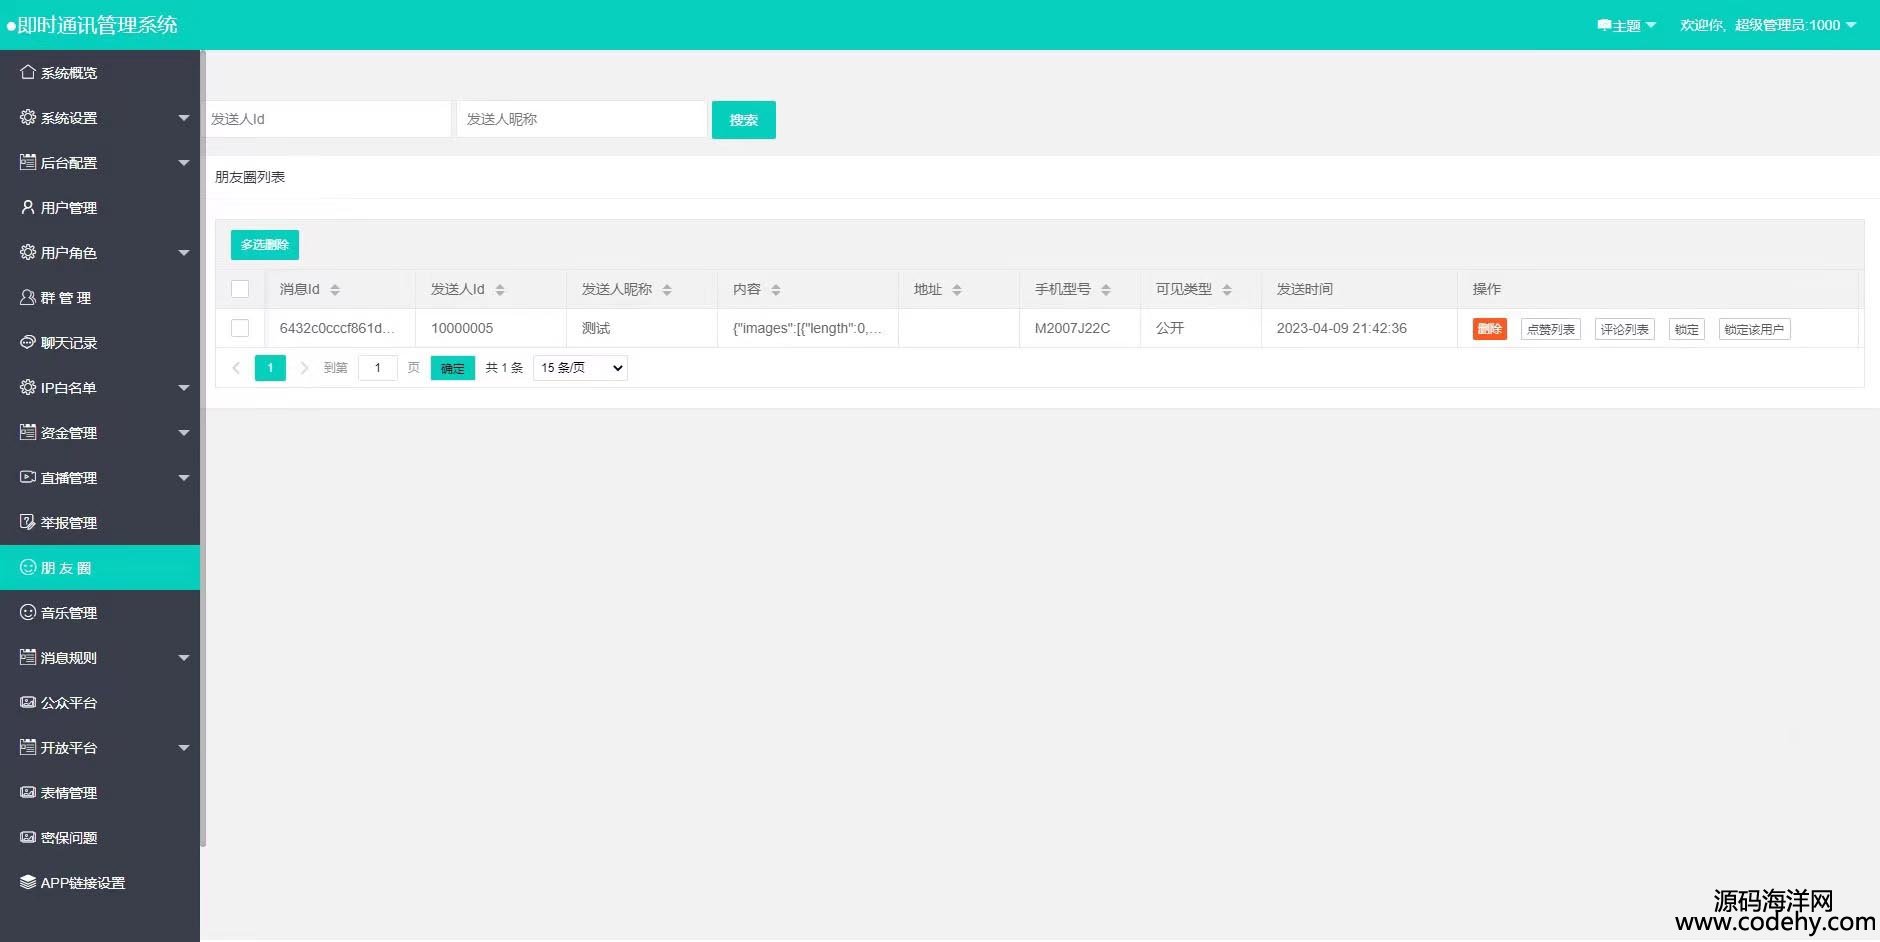Click the 公众平台 image icon
This screenshot has width=1880, height=942.
[28, 702]
